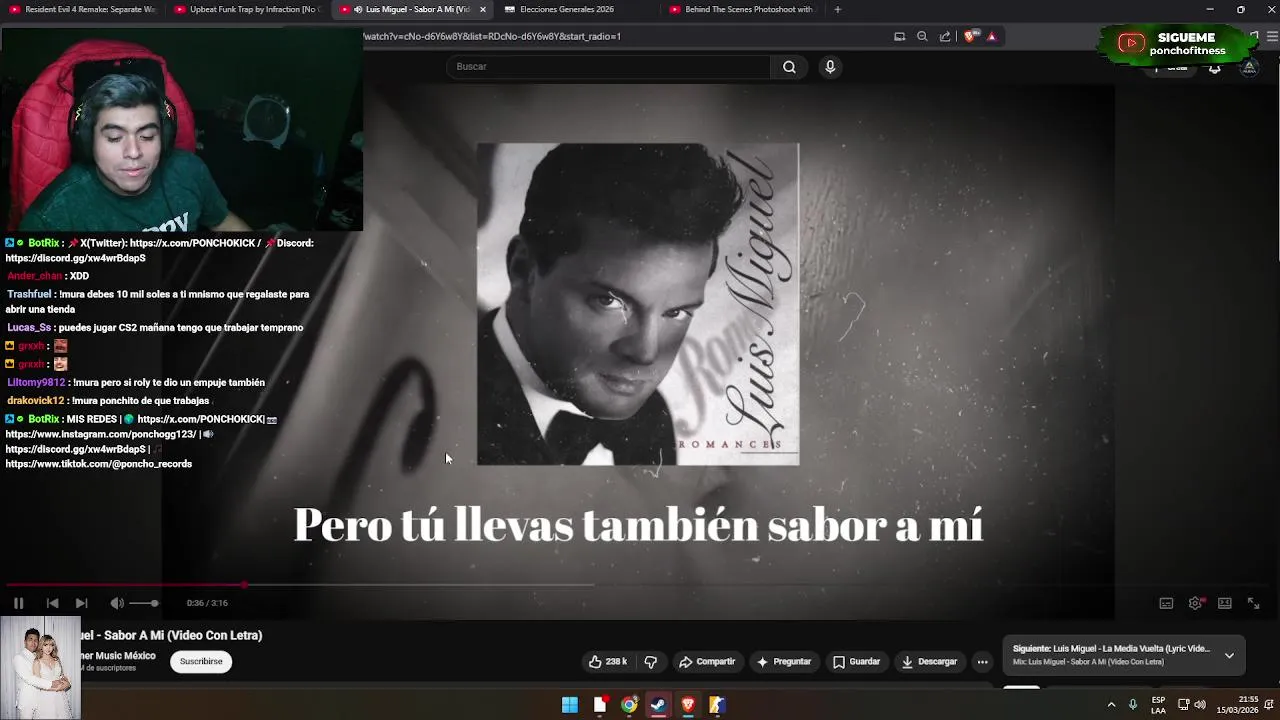Viewport: 1280px width, 720px height.
Task: Open the player settings gear
Action: 1195,603
